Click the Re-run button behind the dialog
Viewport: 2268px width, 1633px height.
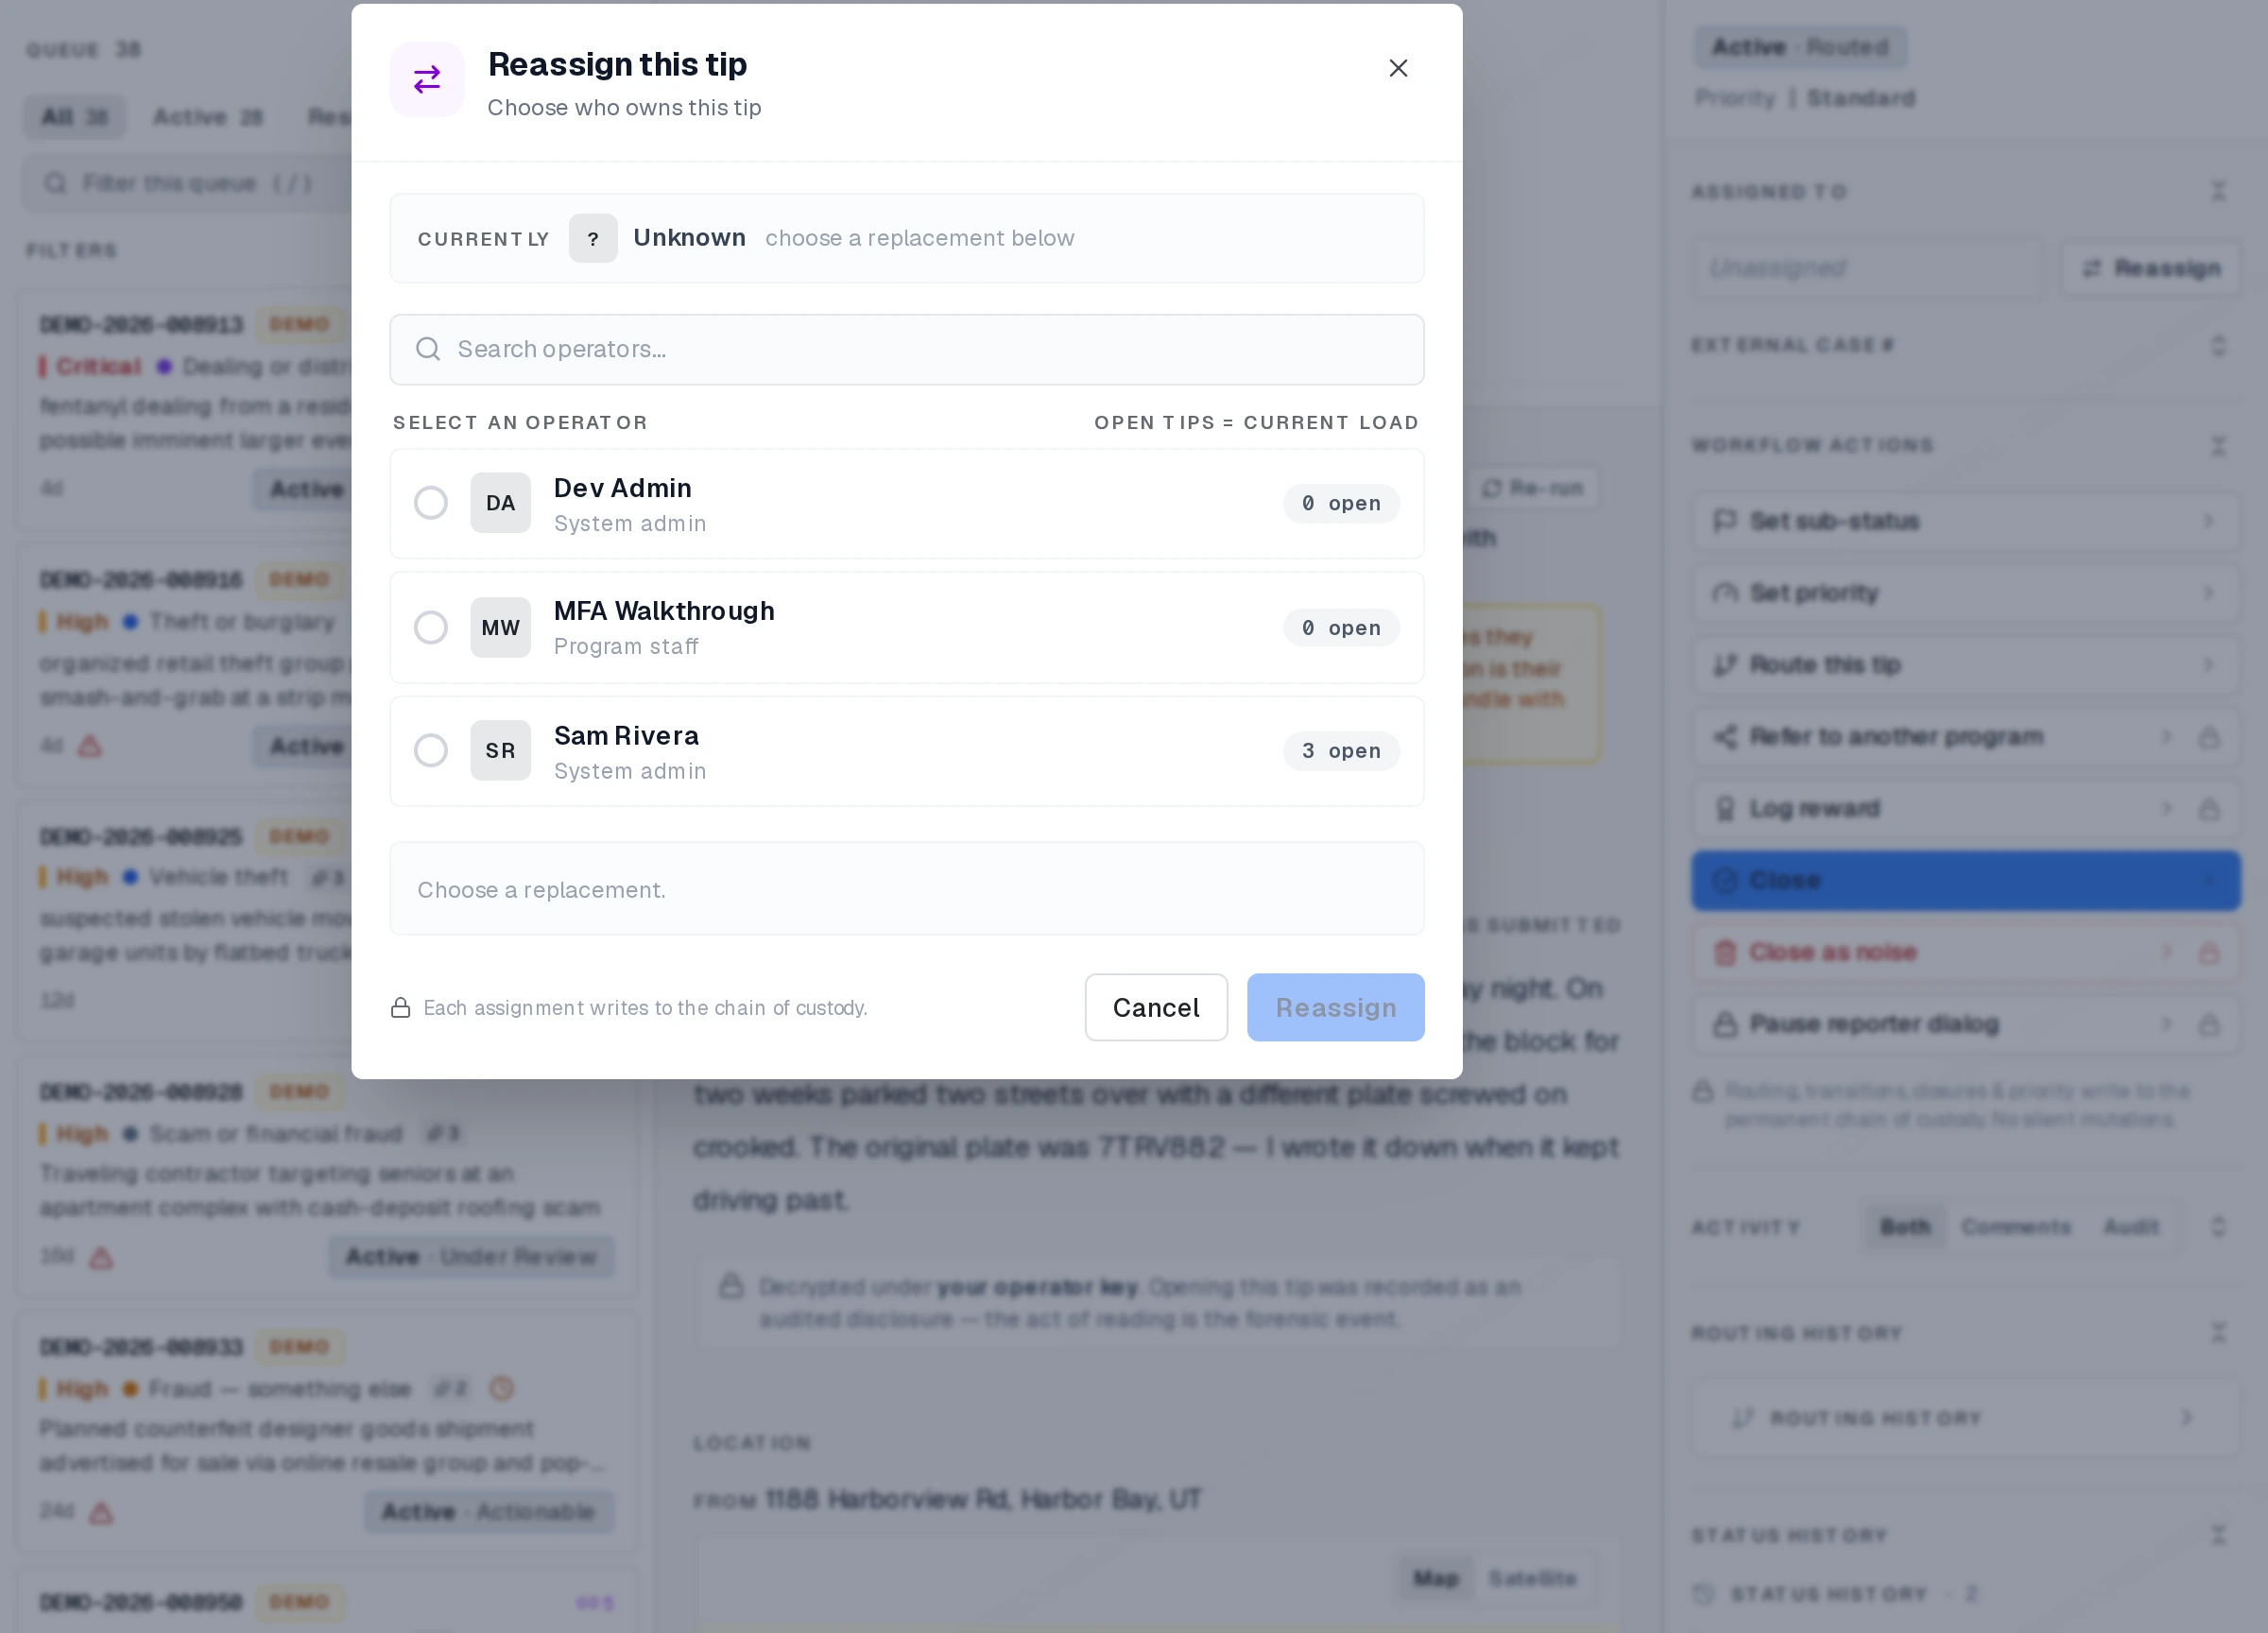[x=1533, y=488]
